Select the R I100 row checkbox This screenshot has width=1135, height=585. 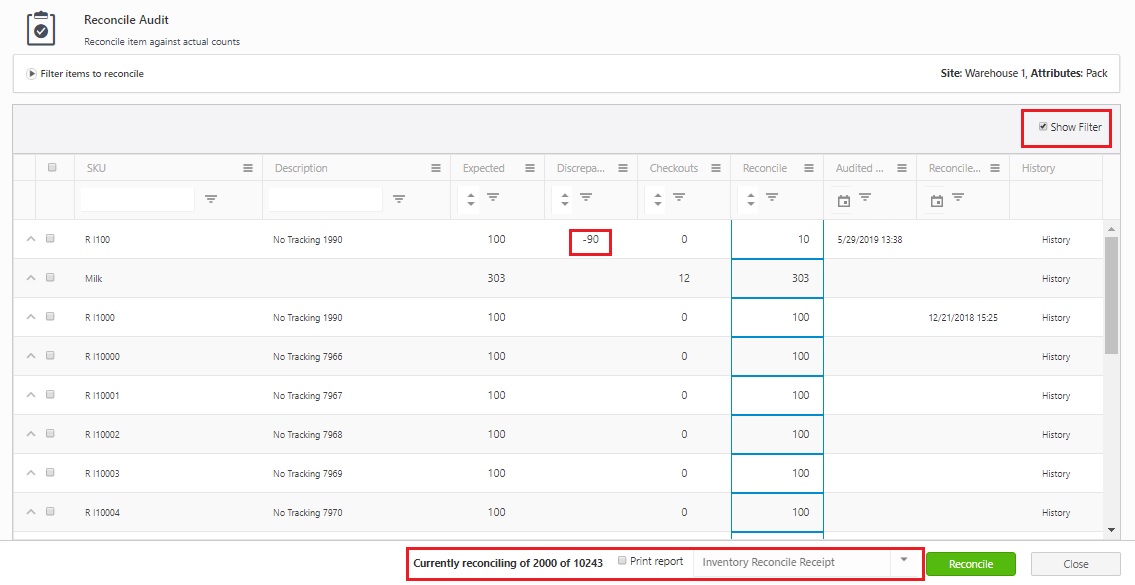pos(50,238)
